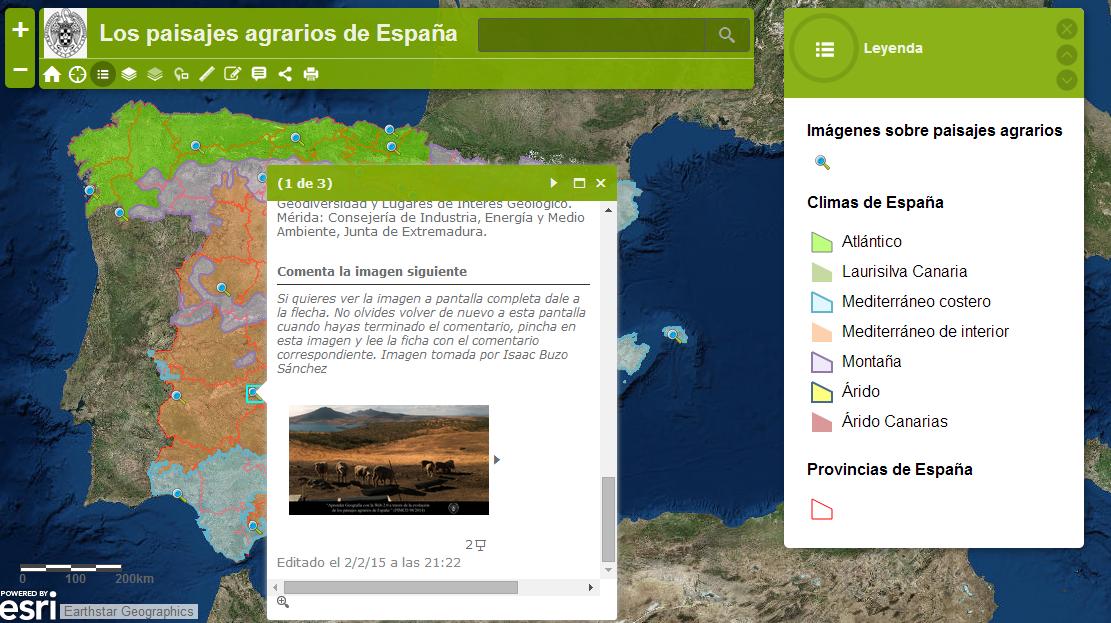
Task: Select the measure tool icon
Action: [x=207, y=73]
